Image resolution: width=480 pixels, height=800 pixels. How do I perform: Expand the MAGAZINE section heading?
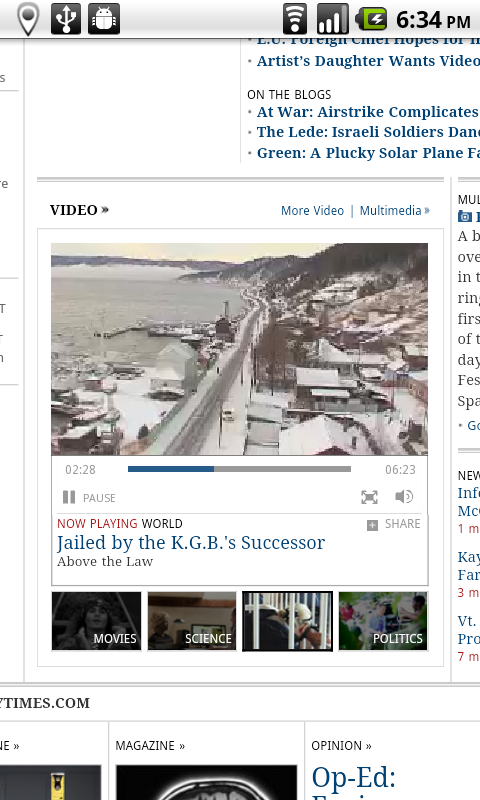point(150,745)
